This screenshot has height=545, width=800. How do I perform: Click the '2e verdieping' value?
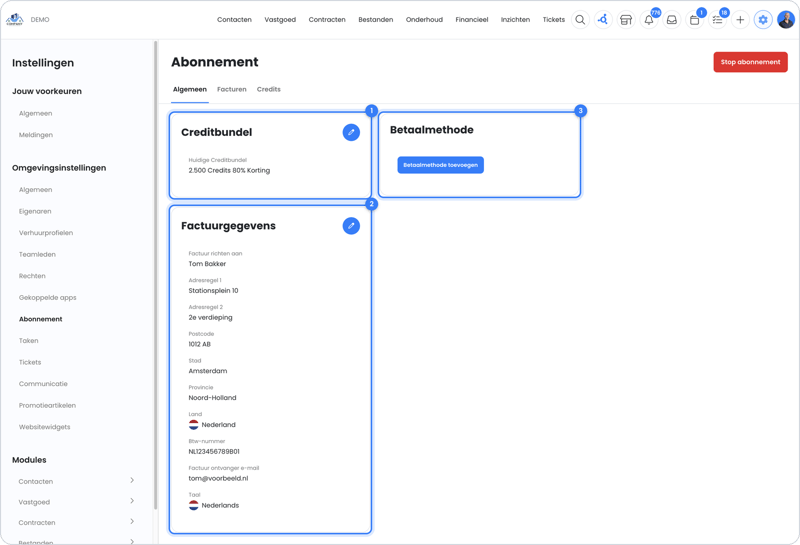pyautogui.click(x=210, y=317)
